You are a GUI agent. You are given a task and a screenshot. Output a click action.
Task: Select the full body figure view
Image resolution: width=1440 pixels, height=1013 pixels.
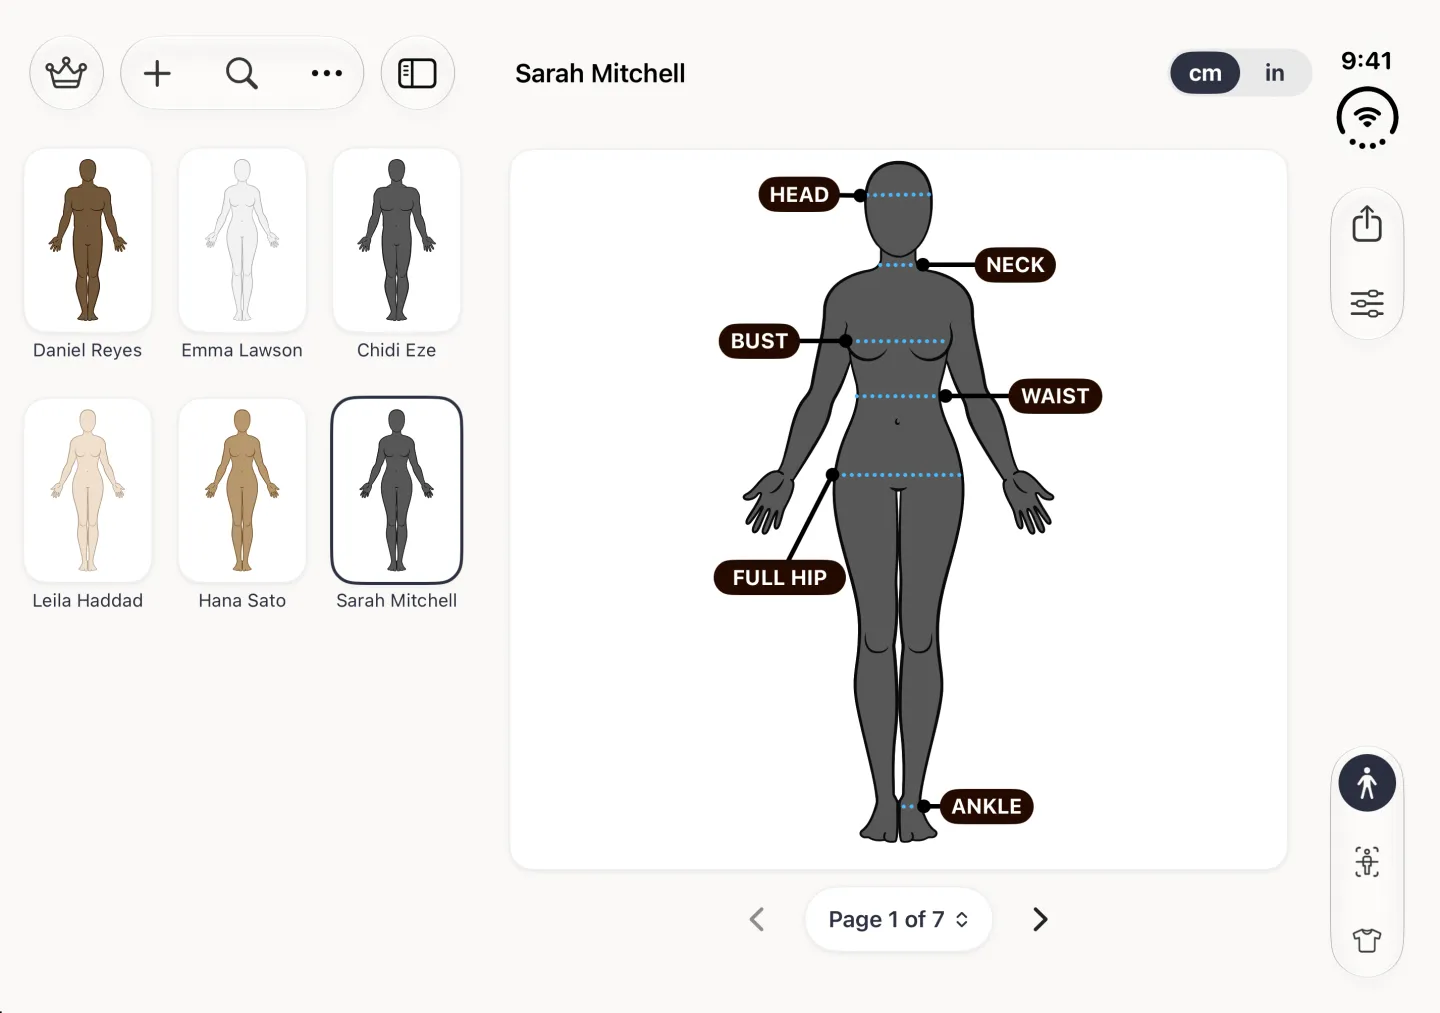point(1367,783)
